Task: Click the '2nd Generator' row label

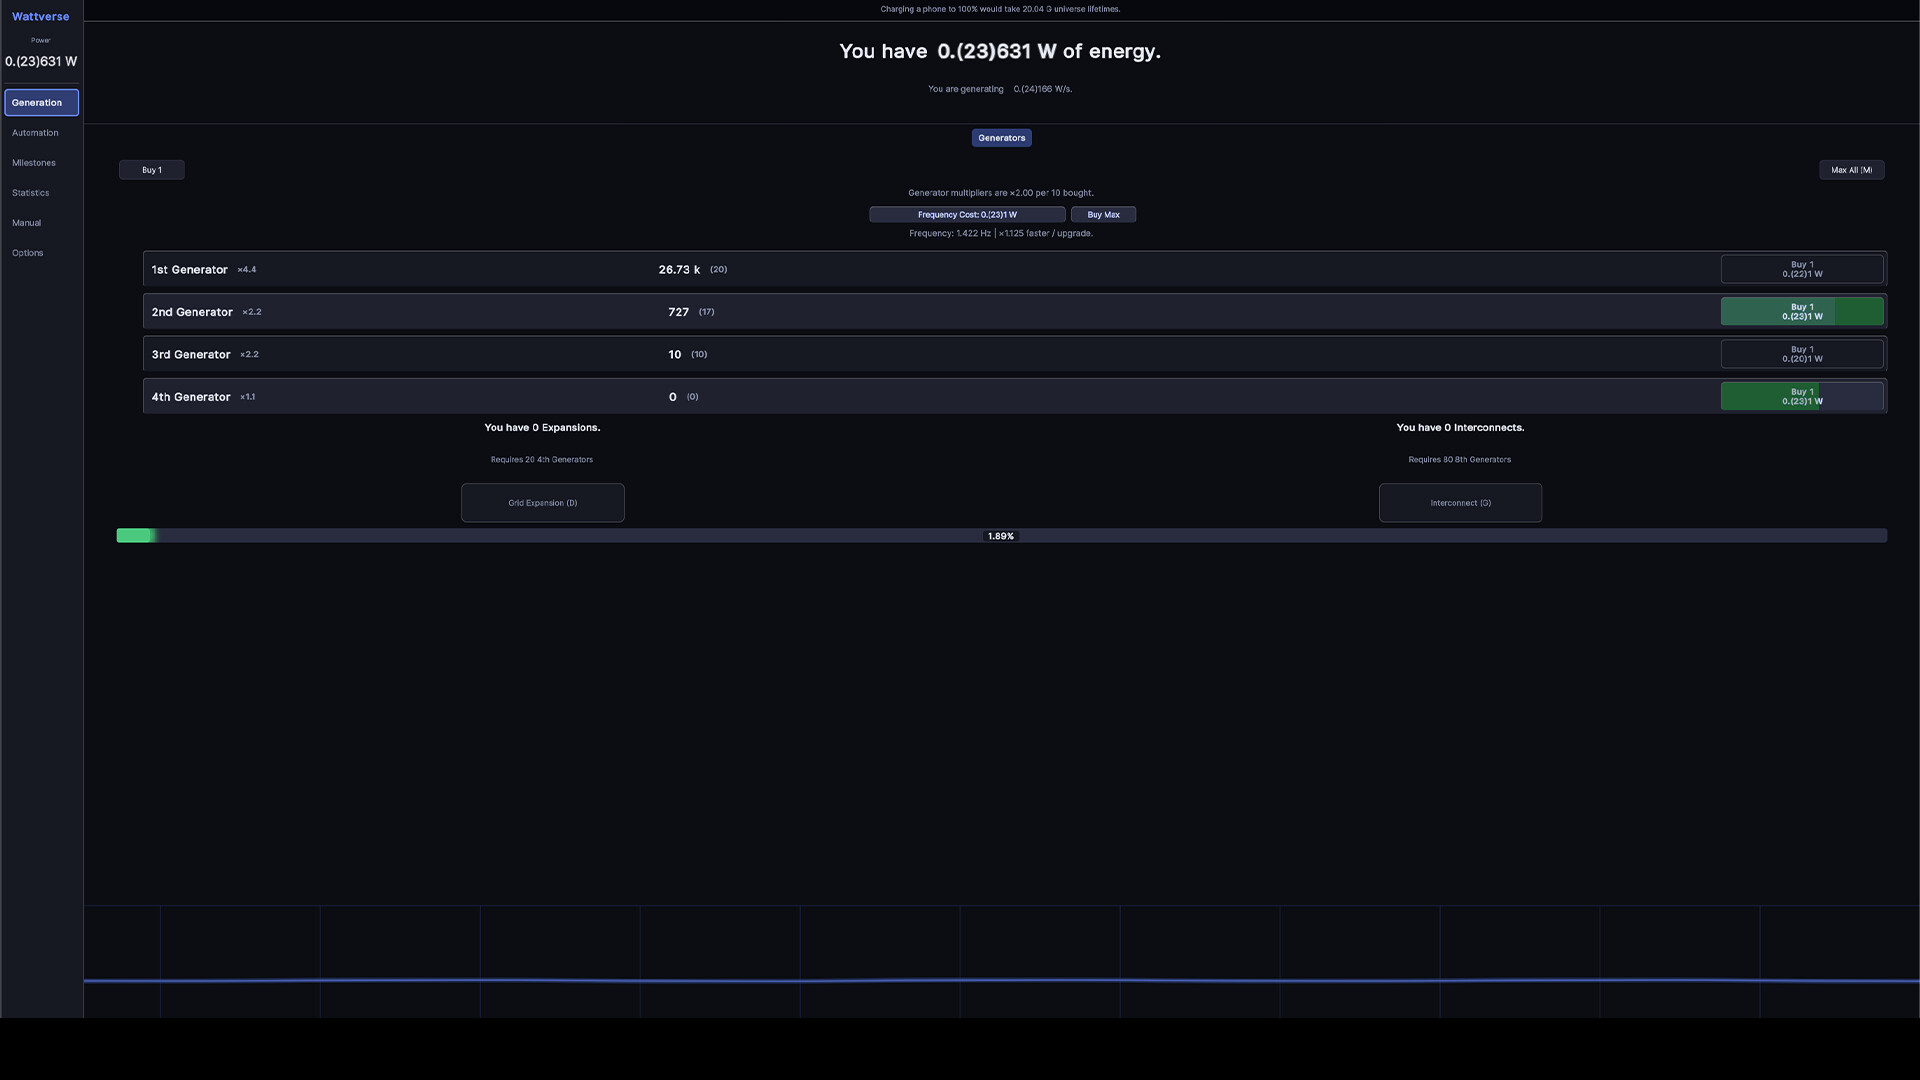Action: (x=192, y=312)
